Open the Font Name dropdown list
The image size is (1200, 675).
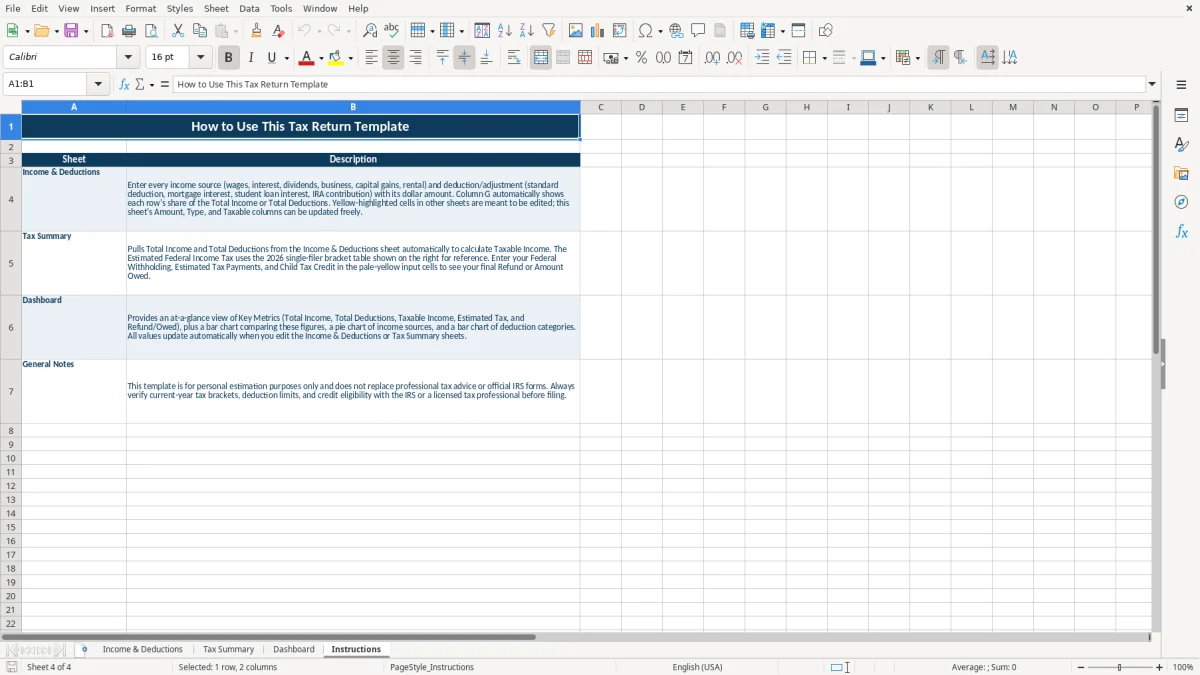128,57
